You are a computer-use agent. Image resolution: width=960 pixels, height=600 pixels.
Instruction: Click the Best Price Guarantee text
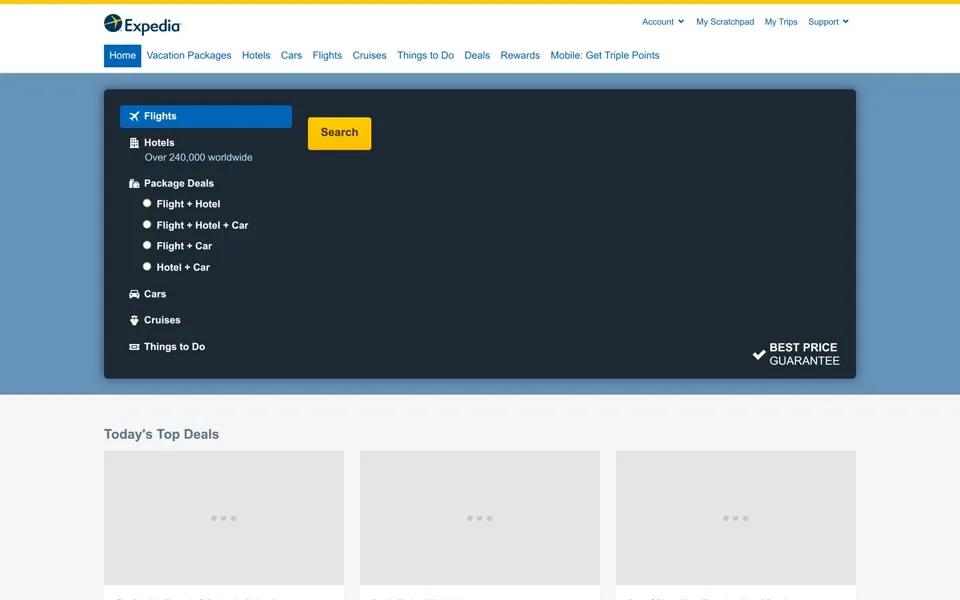pyautogui.click(x=804, y=354)
